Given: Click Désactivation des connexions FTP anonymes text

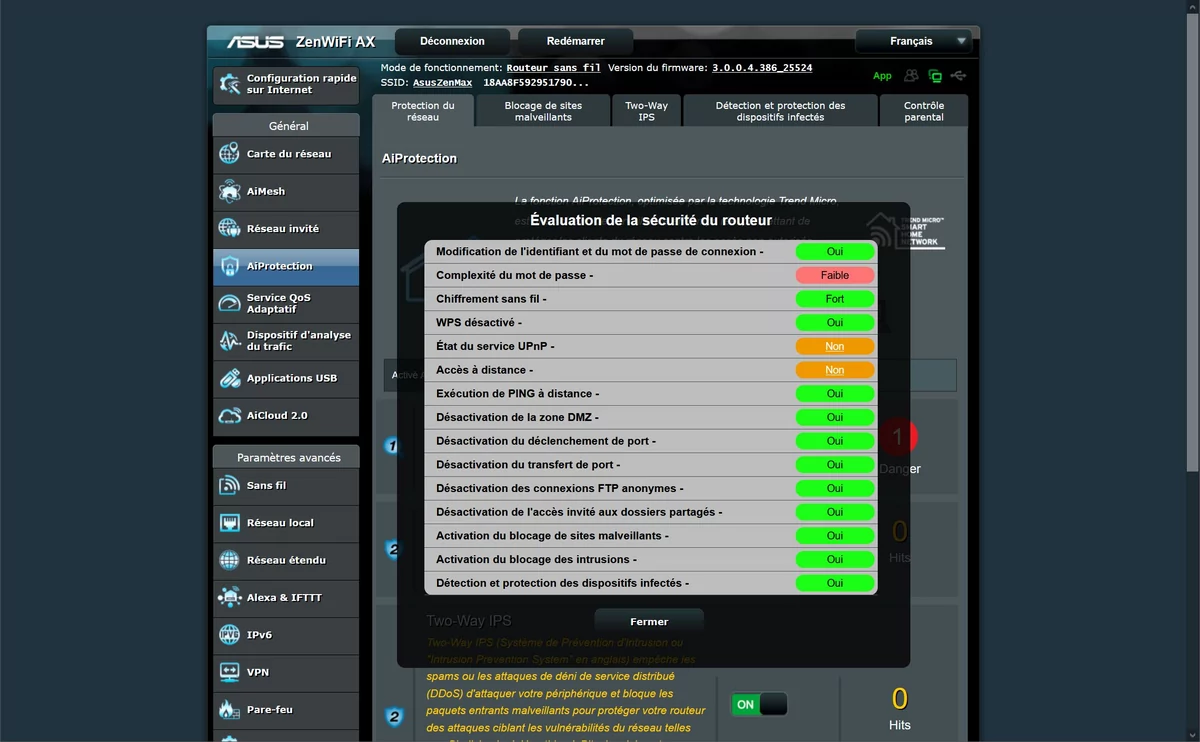Looking at the screenshot, I should click(559, 489).
